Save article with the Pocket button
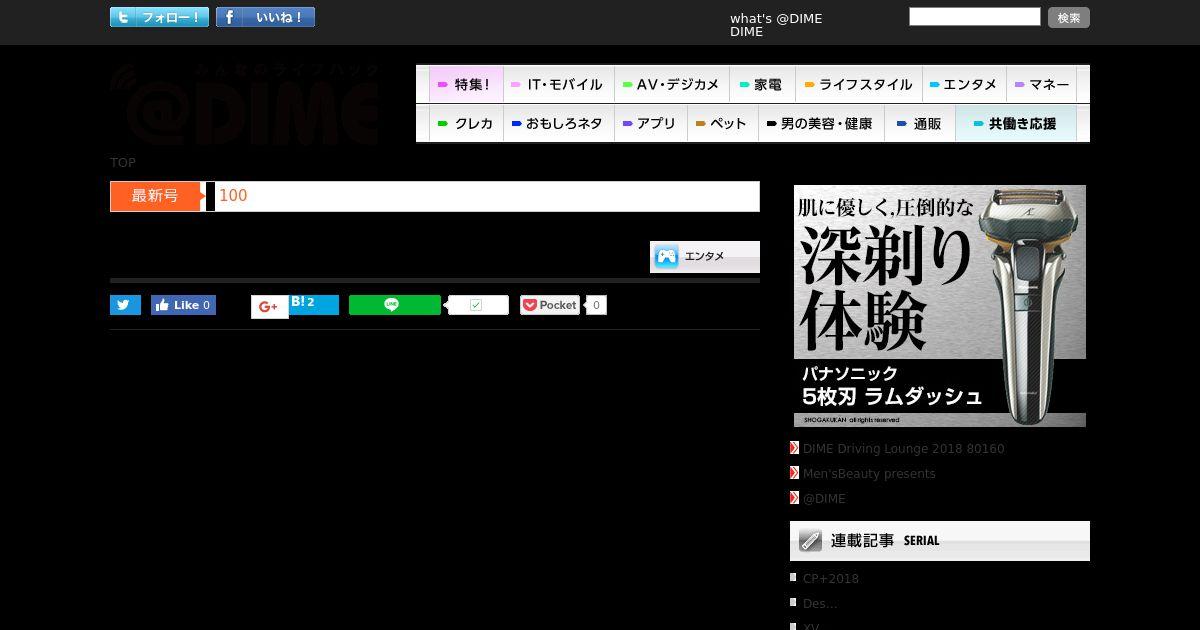This screenshot has height=630, width=1200. 550,305
